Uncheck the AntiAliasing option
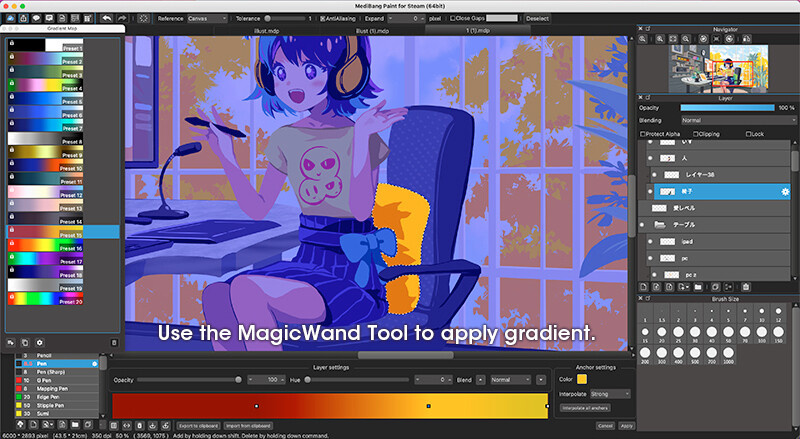800x439 pixels. [322, 18]
